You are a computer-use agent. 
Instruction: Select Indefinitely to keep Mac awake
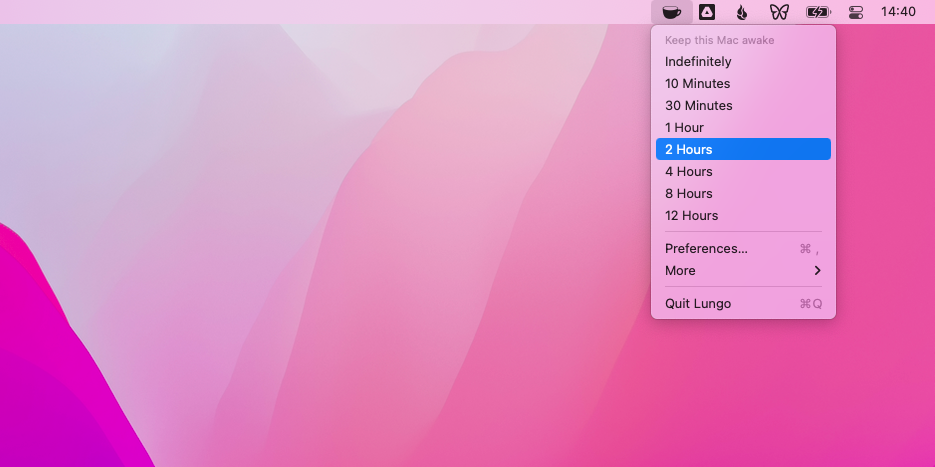743,61
